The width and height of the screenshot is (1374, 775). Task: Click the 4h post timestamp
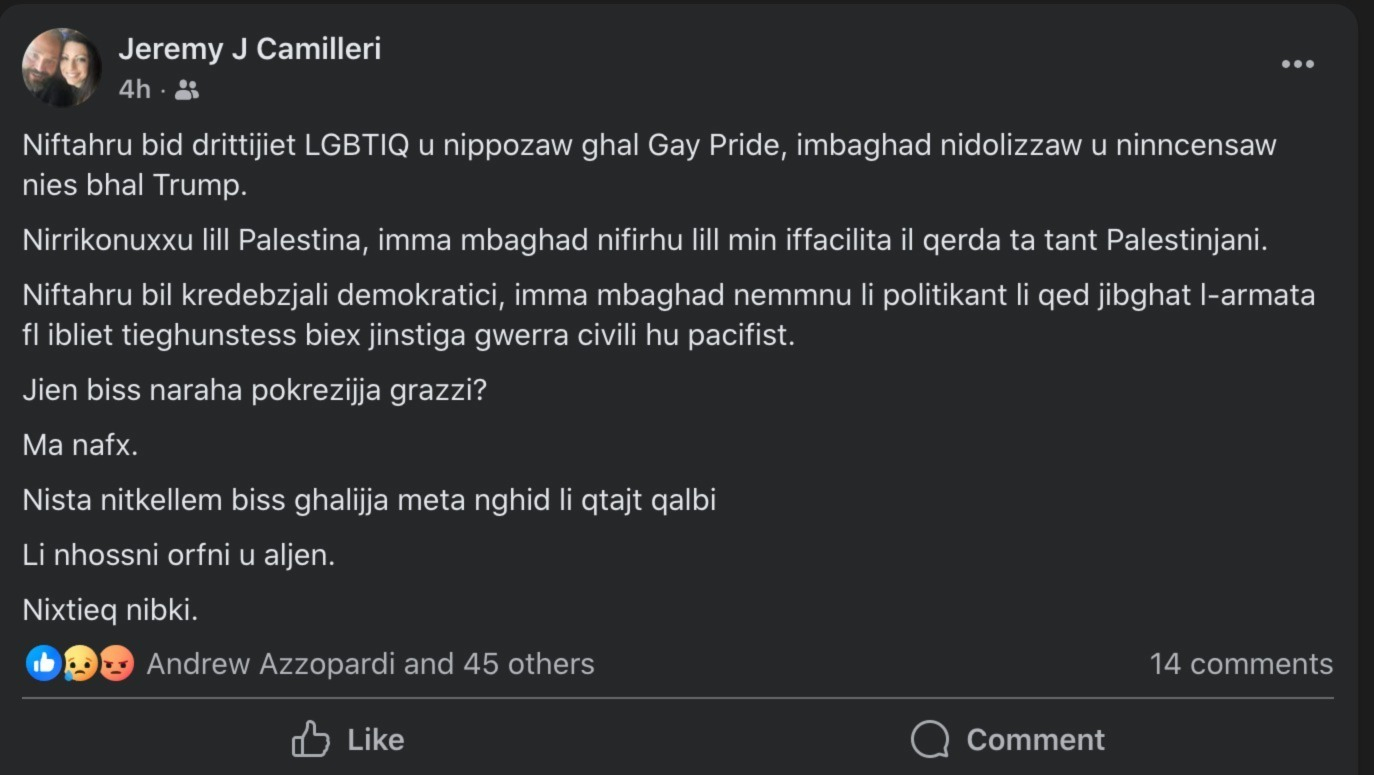click(x=134, y=90)
